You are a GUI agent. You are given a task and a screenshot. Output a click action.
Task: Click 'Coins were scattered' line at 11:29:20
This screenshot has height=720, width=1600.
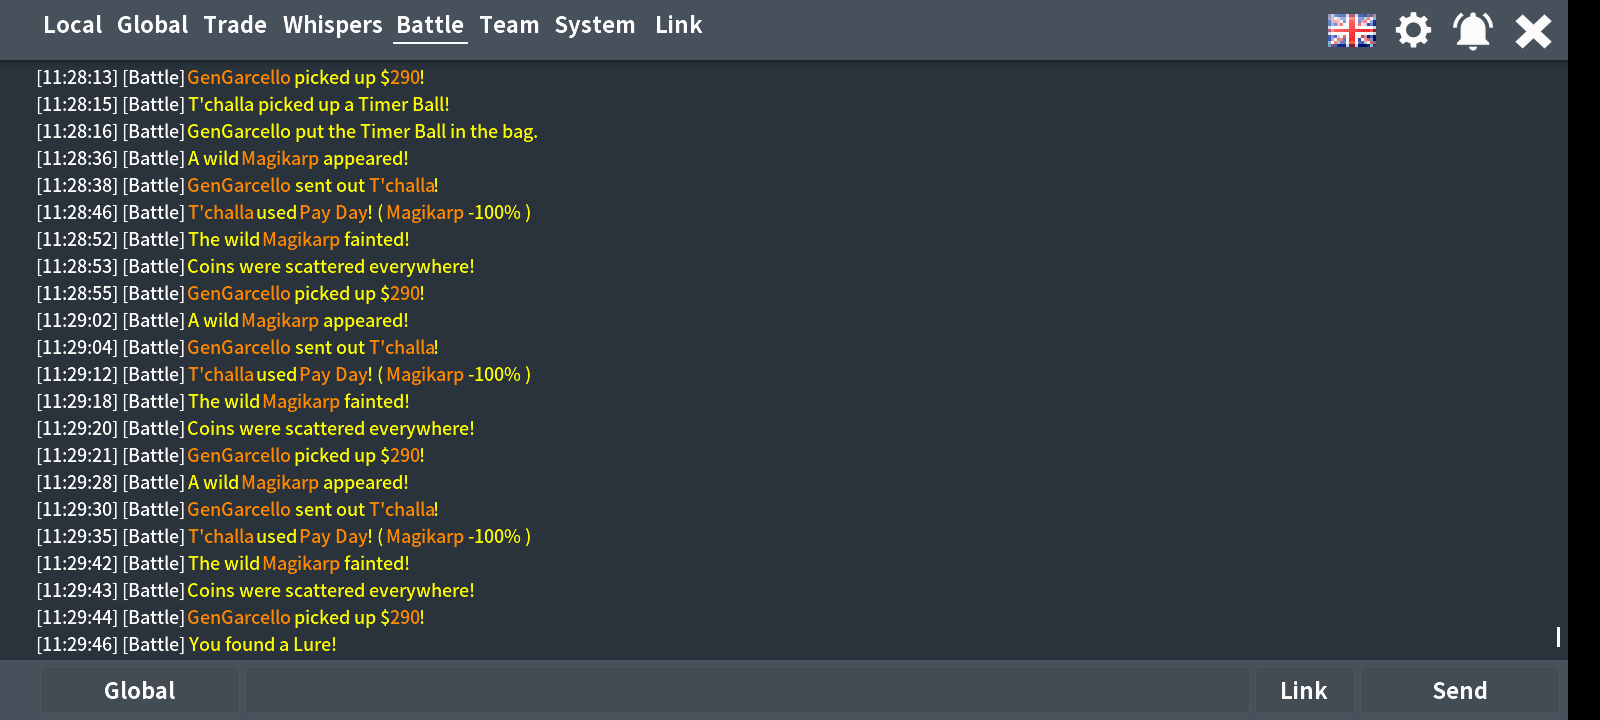click(x=331, y=428)
